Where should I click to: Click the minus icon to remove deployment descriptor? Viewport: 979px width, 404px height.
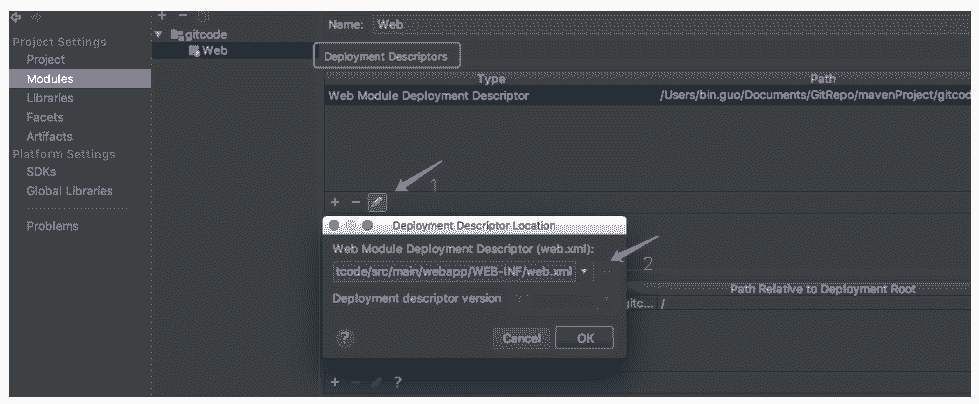coord(355,203)
